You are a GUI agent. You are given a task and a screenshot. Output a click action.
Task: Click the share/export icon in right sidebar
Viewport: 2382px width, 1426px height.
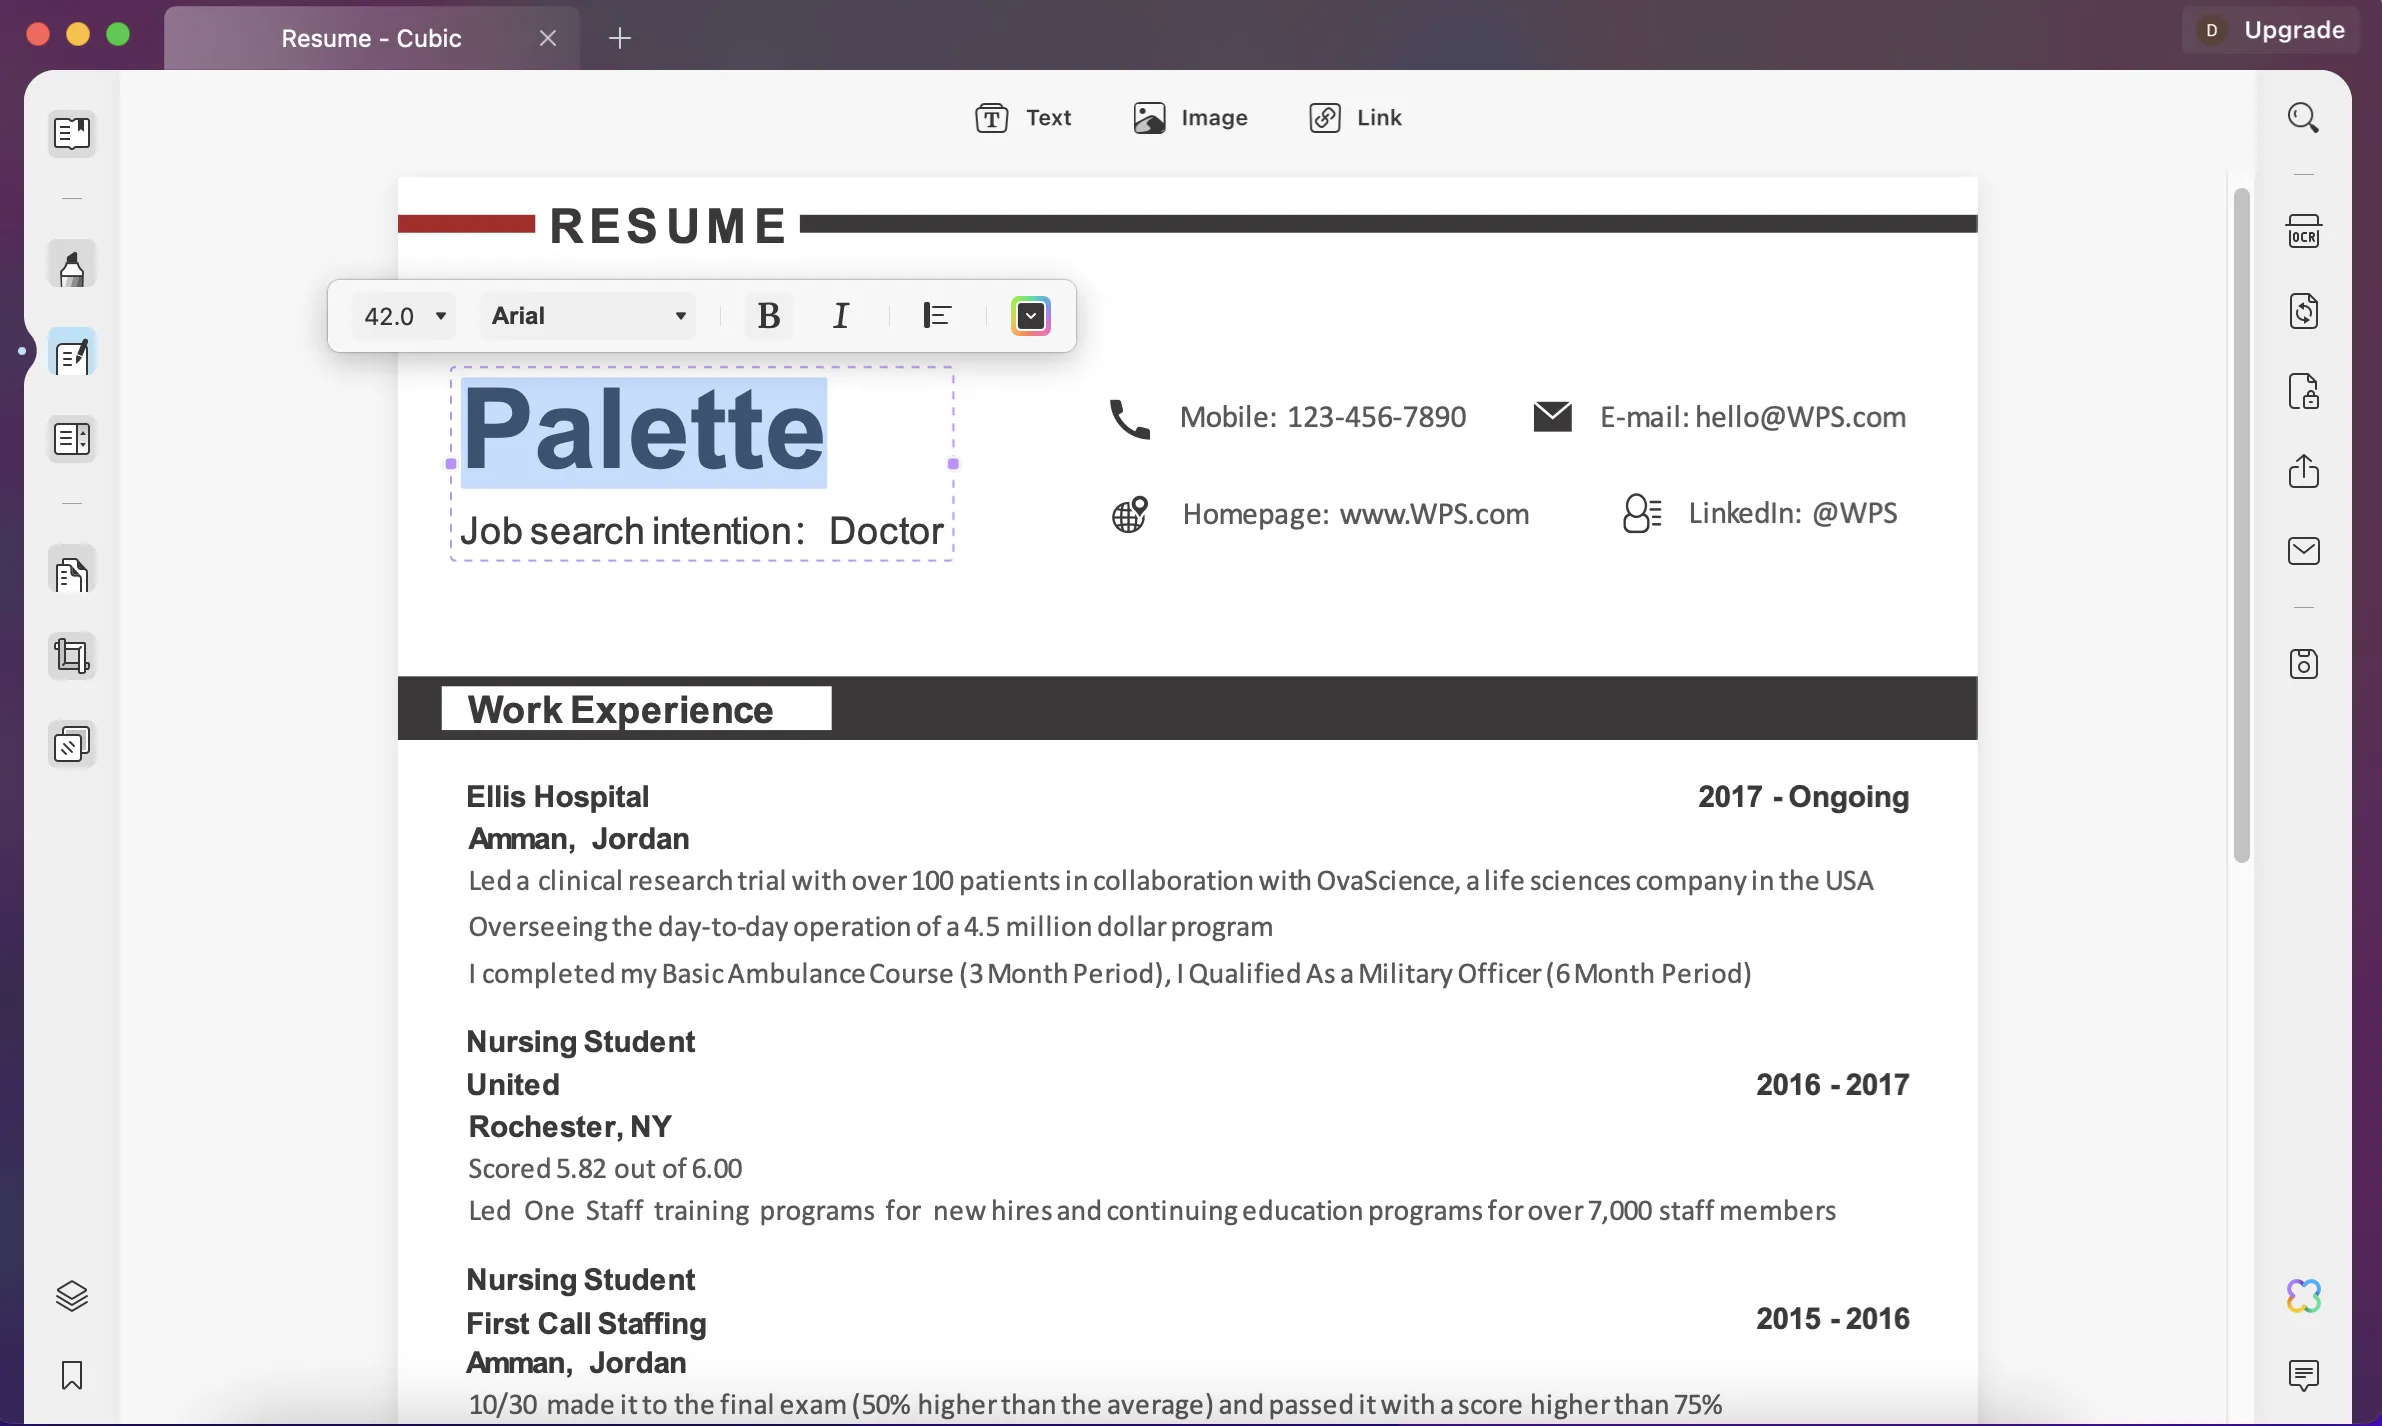2304,470
